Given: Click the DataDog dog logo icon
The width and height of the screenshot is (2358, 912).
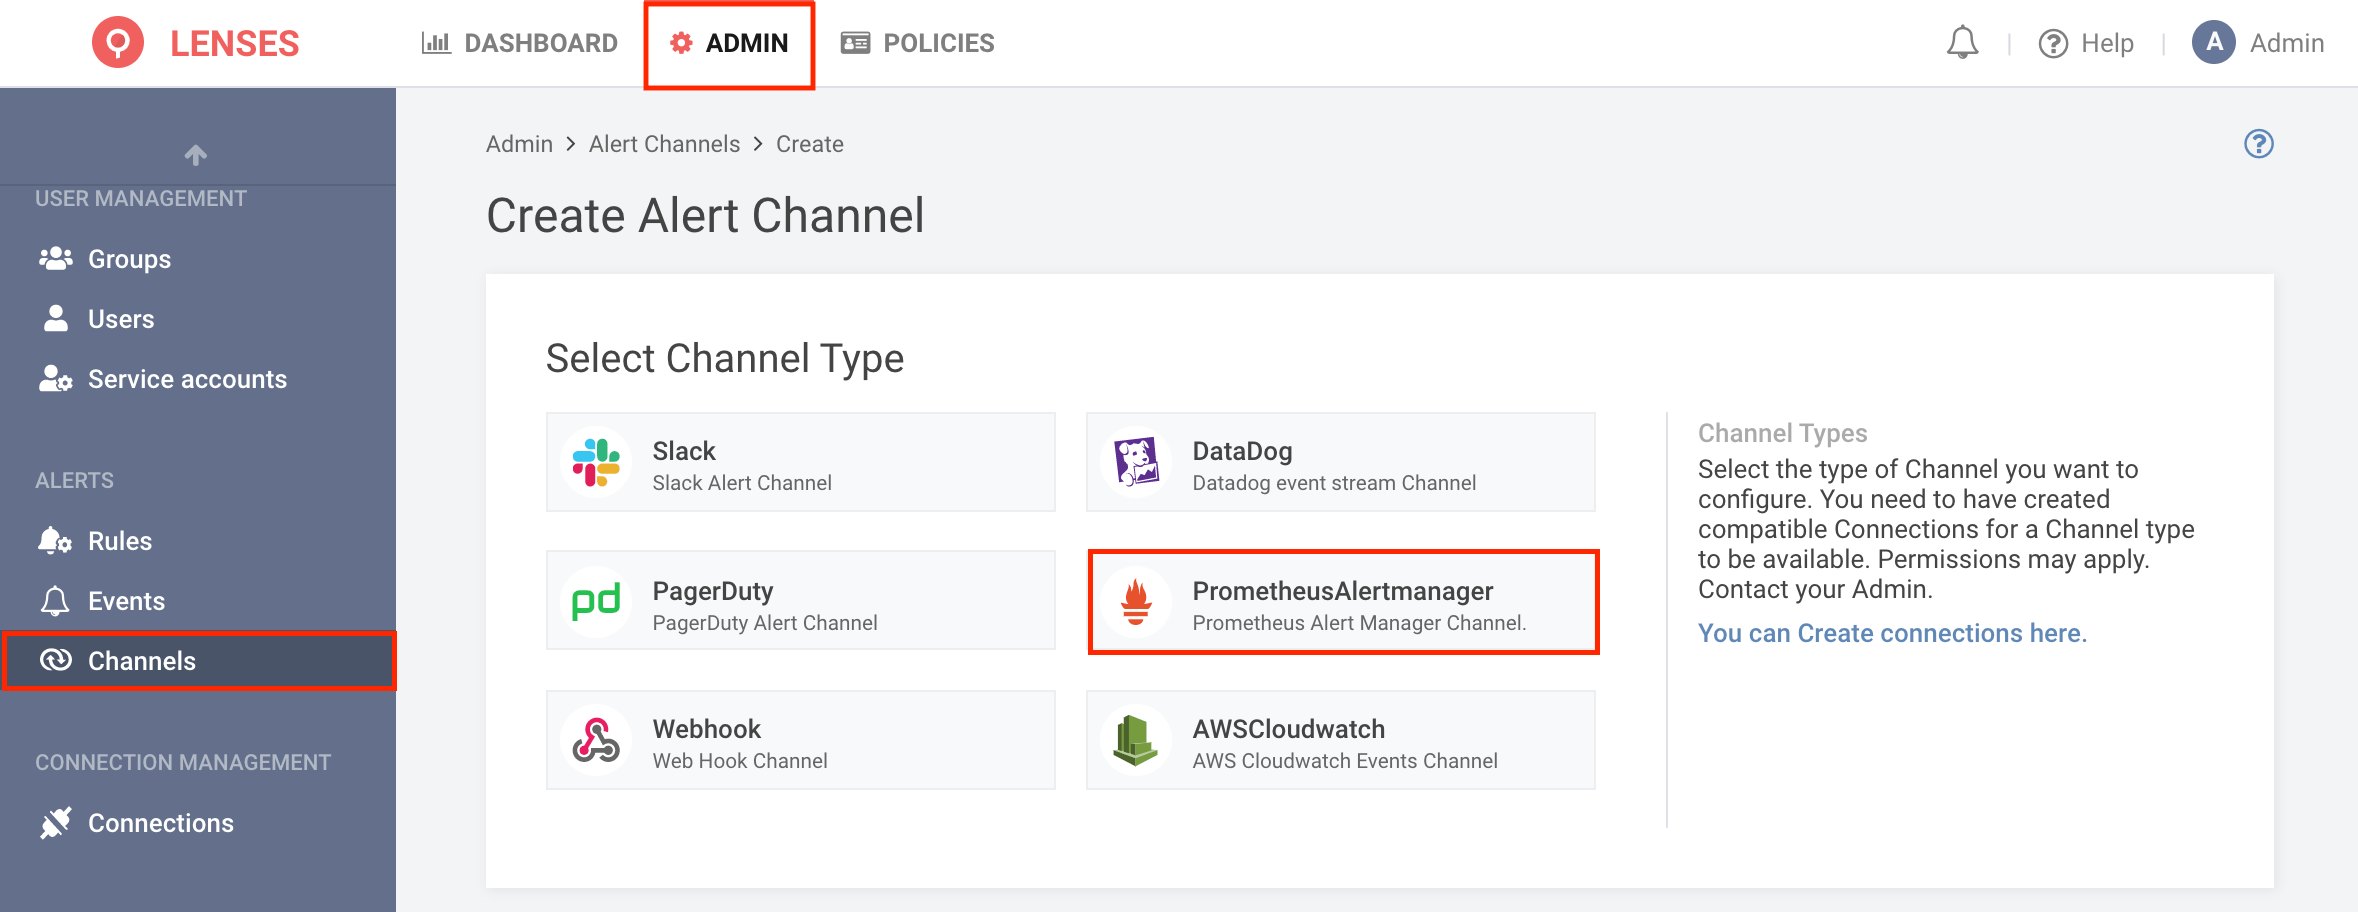Looking at the screenshot, I should 1136,462.
